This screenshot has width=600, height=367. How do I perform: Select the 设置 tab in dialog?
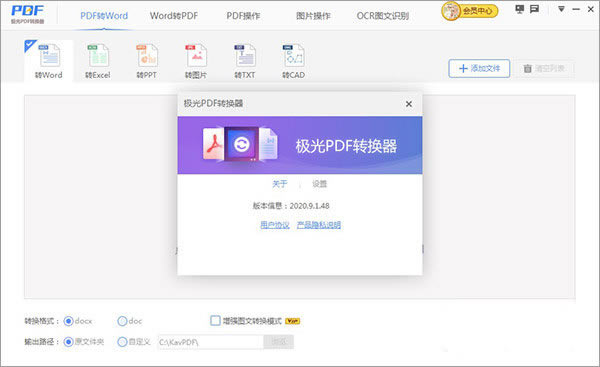(x=320, y=184)
